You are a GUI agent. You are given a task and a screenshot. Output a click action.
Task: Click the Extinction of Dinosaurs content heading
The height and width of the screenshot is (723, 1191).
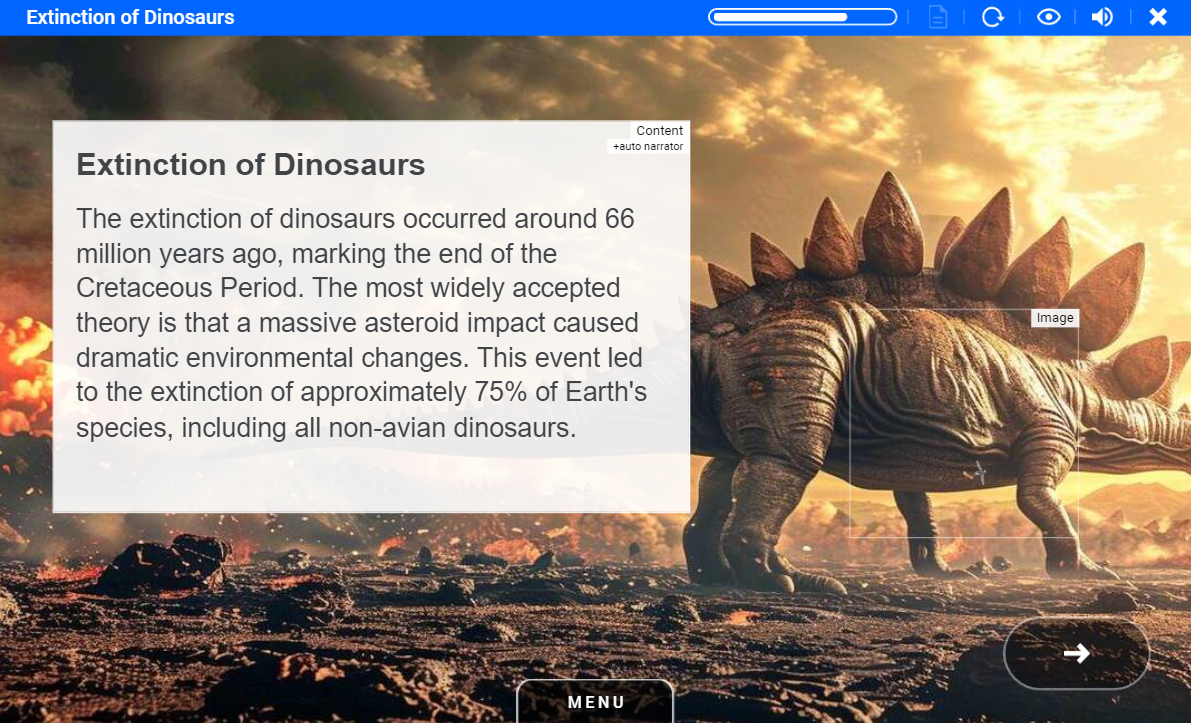point(251,165)
